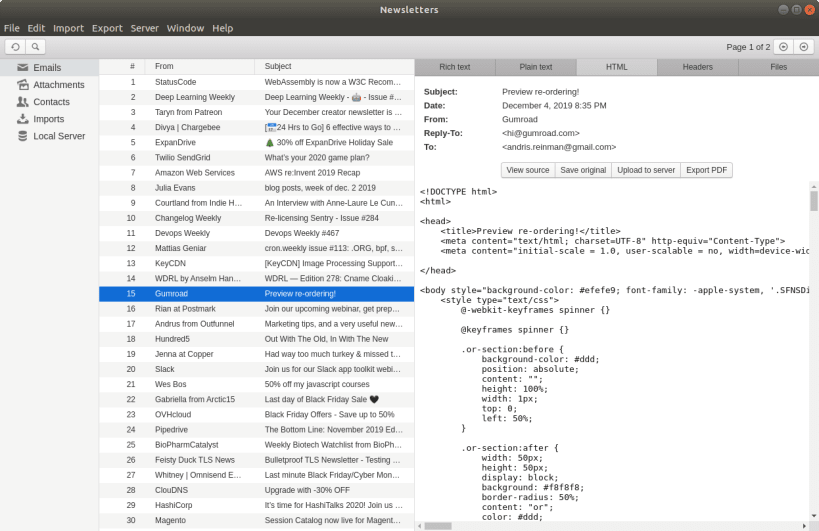Go to the next page of emails
819x531 pixels.
click(x=804, y=46)
